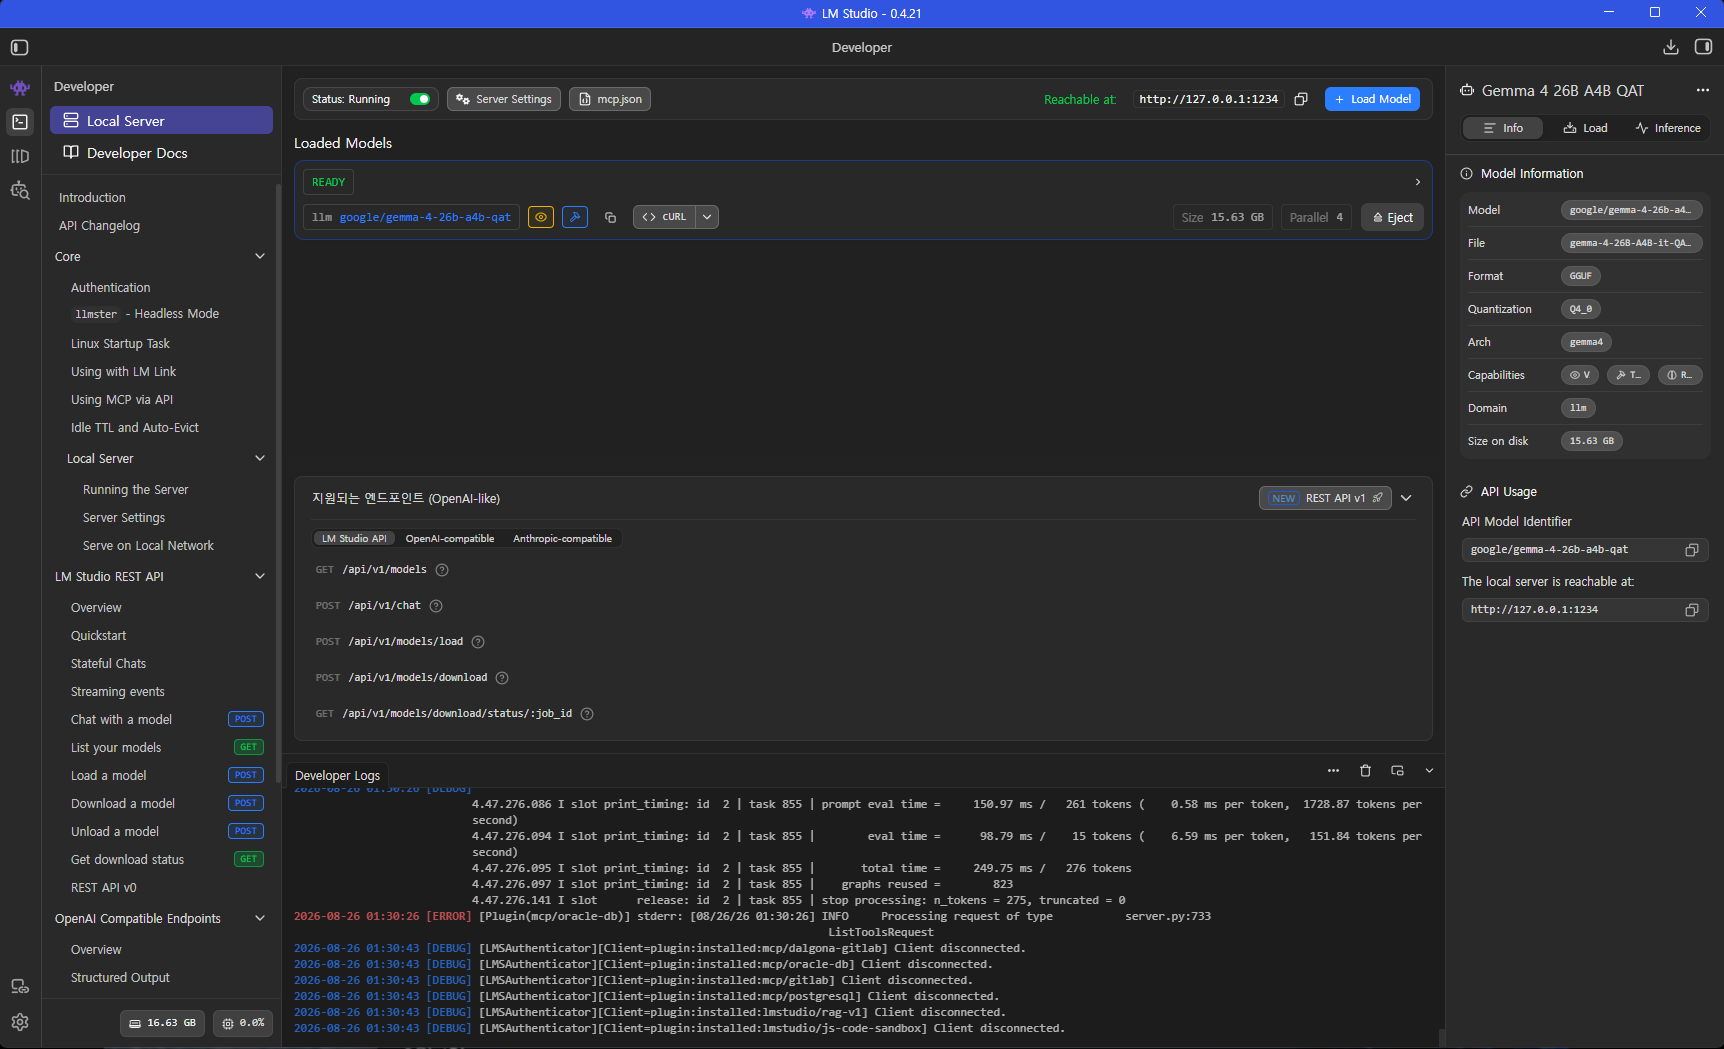Screen dimensions: 1724x1049
Task: Click the Load Model button
Action: point(1372,99)
